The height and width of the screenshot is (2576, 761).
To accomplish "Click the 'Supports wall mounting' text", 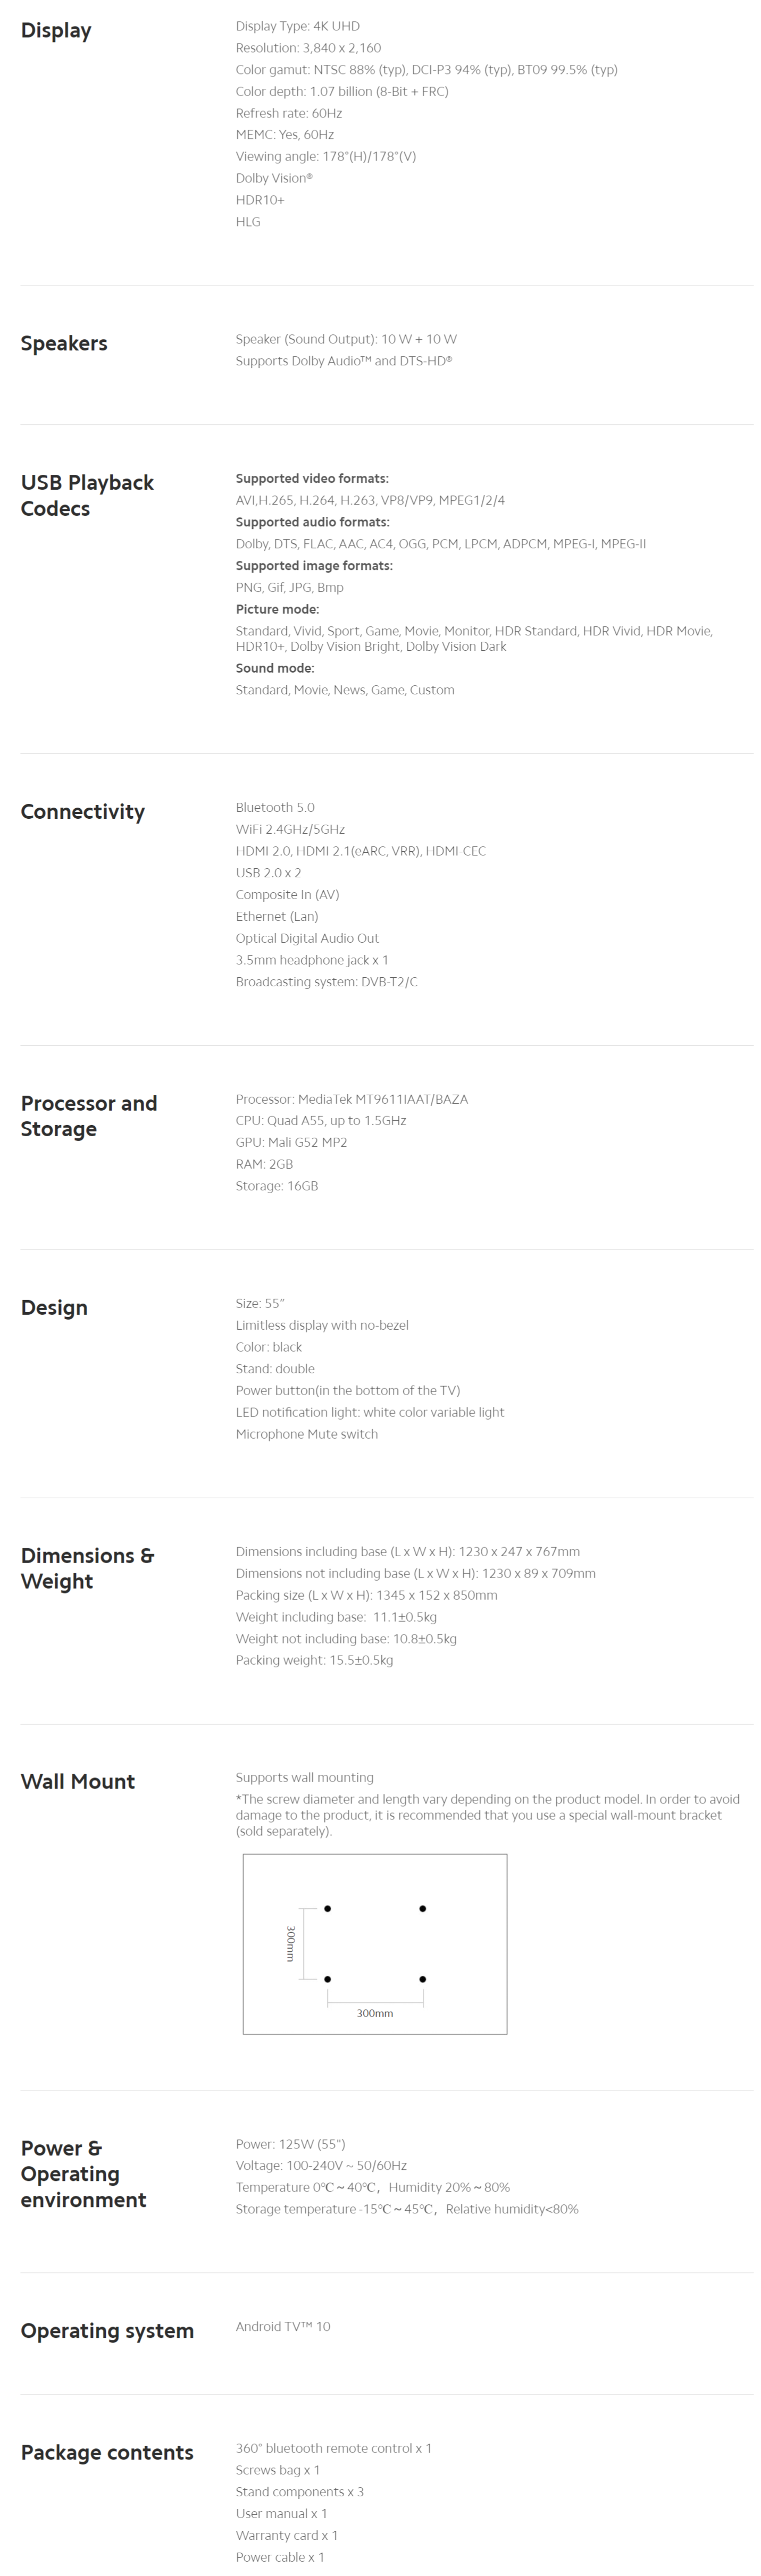I will (305, 1777).
